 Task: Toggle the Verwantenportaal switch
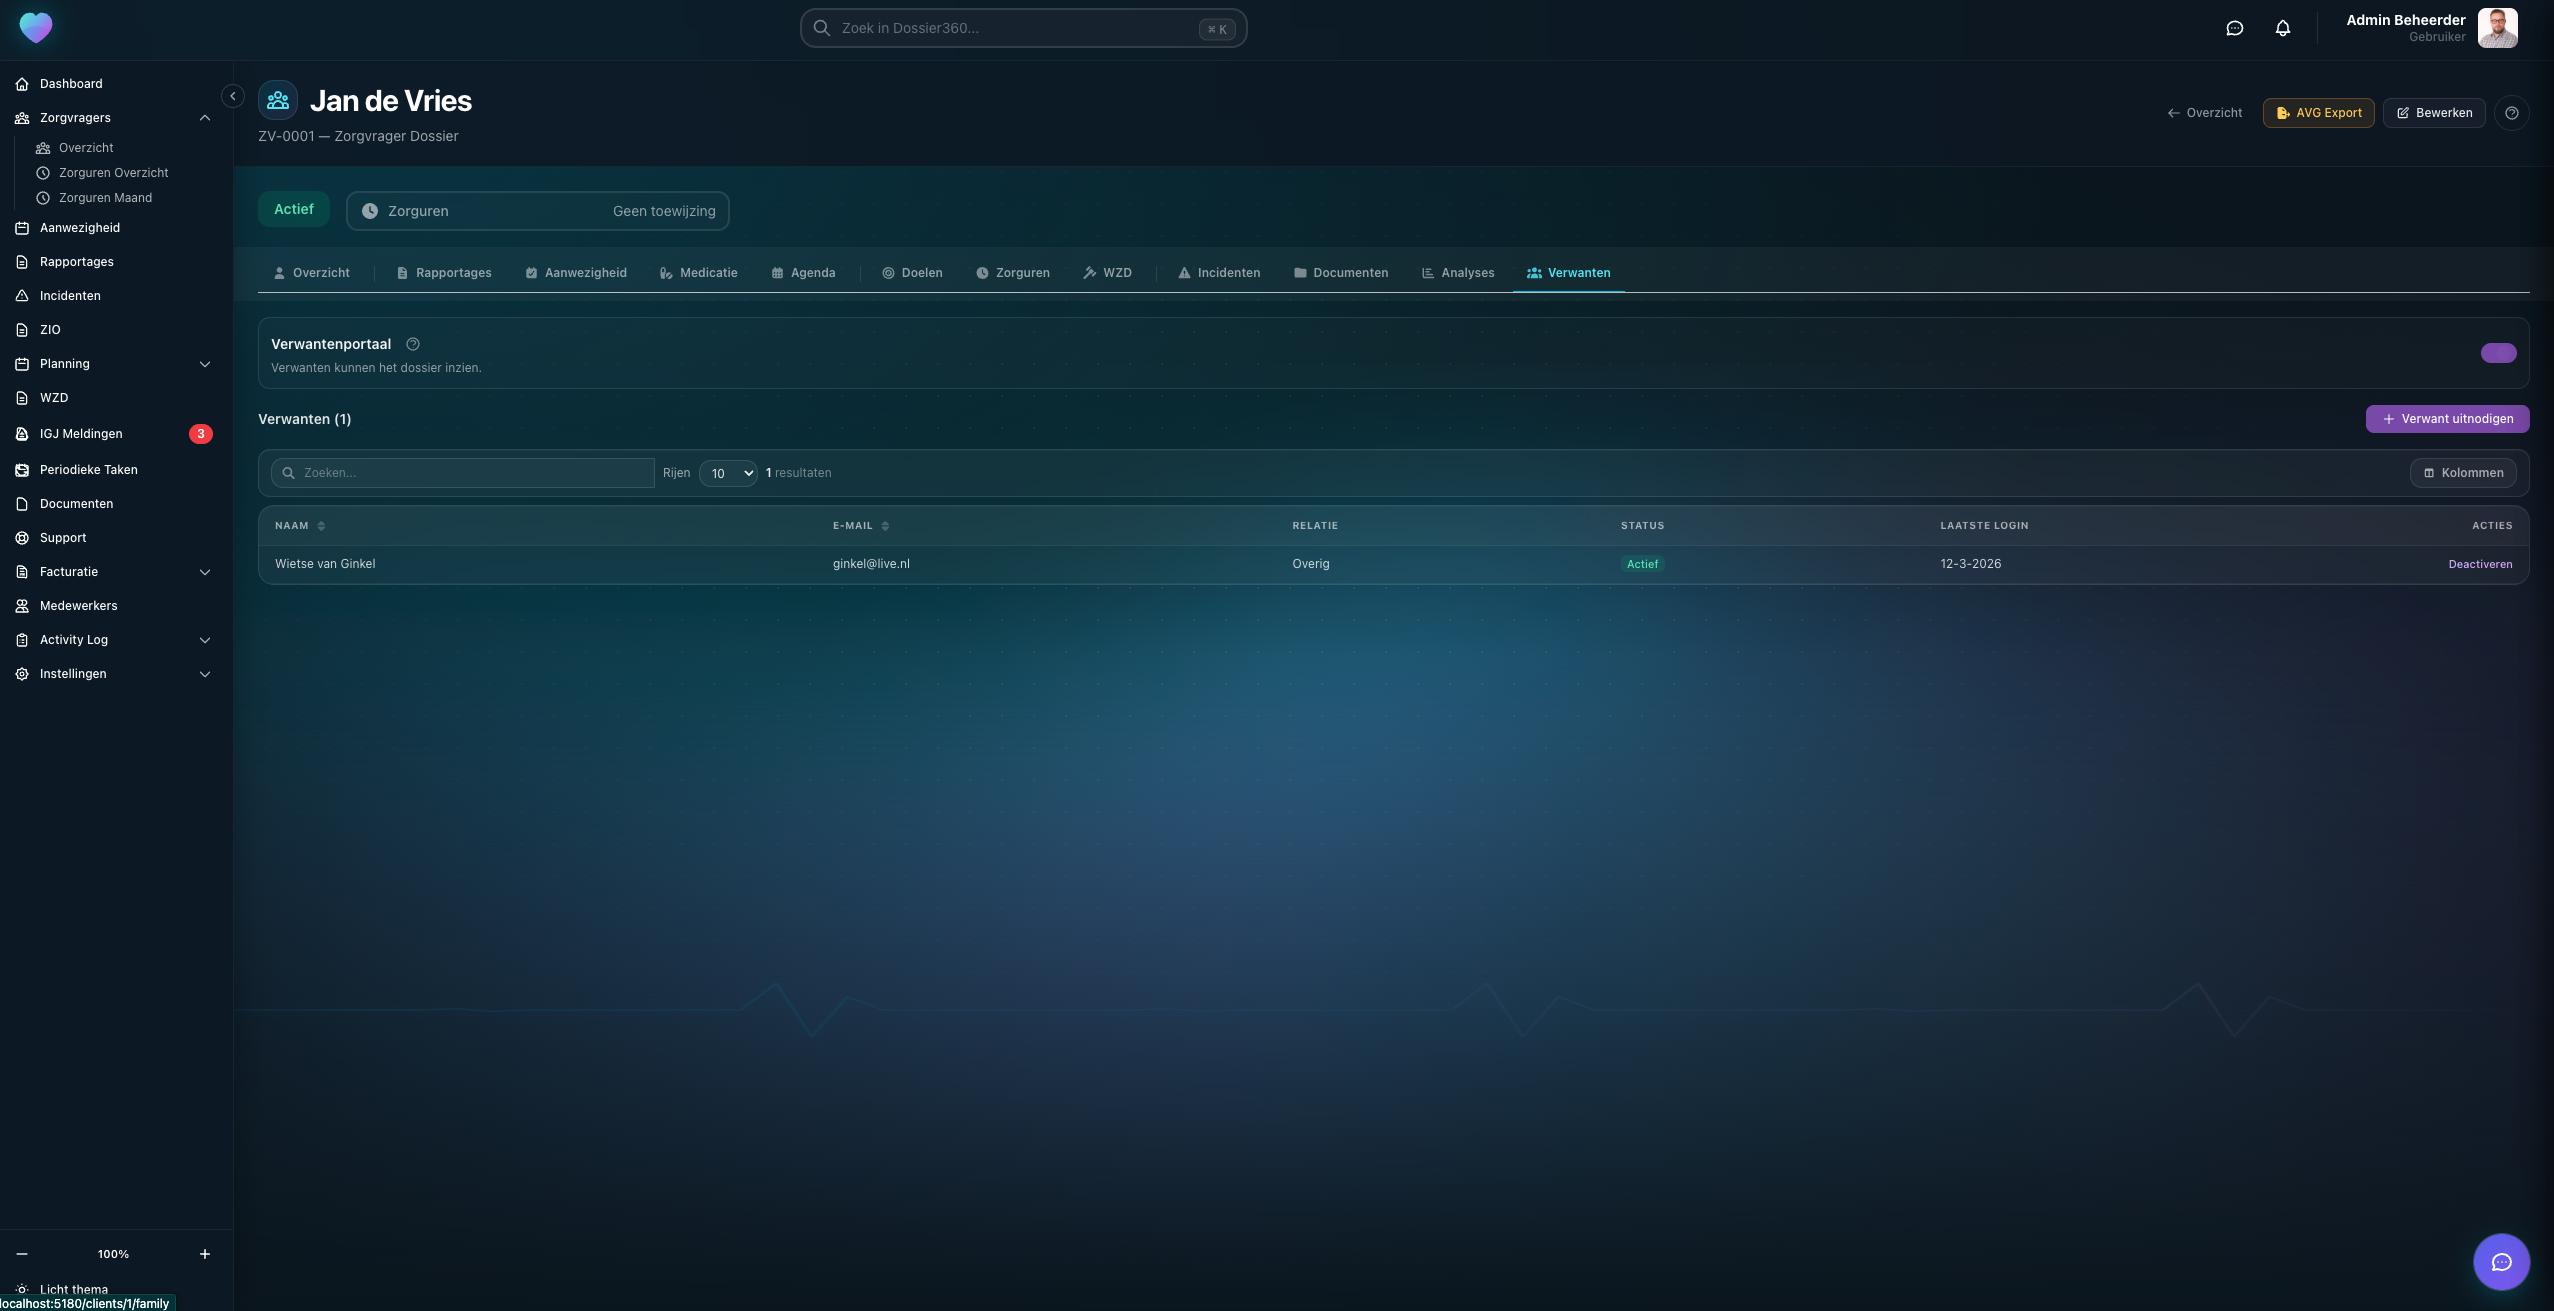(2498, 353)
